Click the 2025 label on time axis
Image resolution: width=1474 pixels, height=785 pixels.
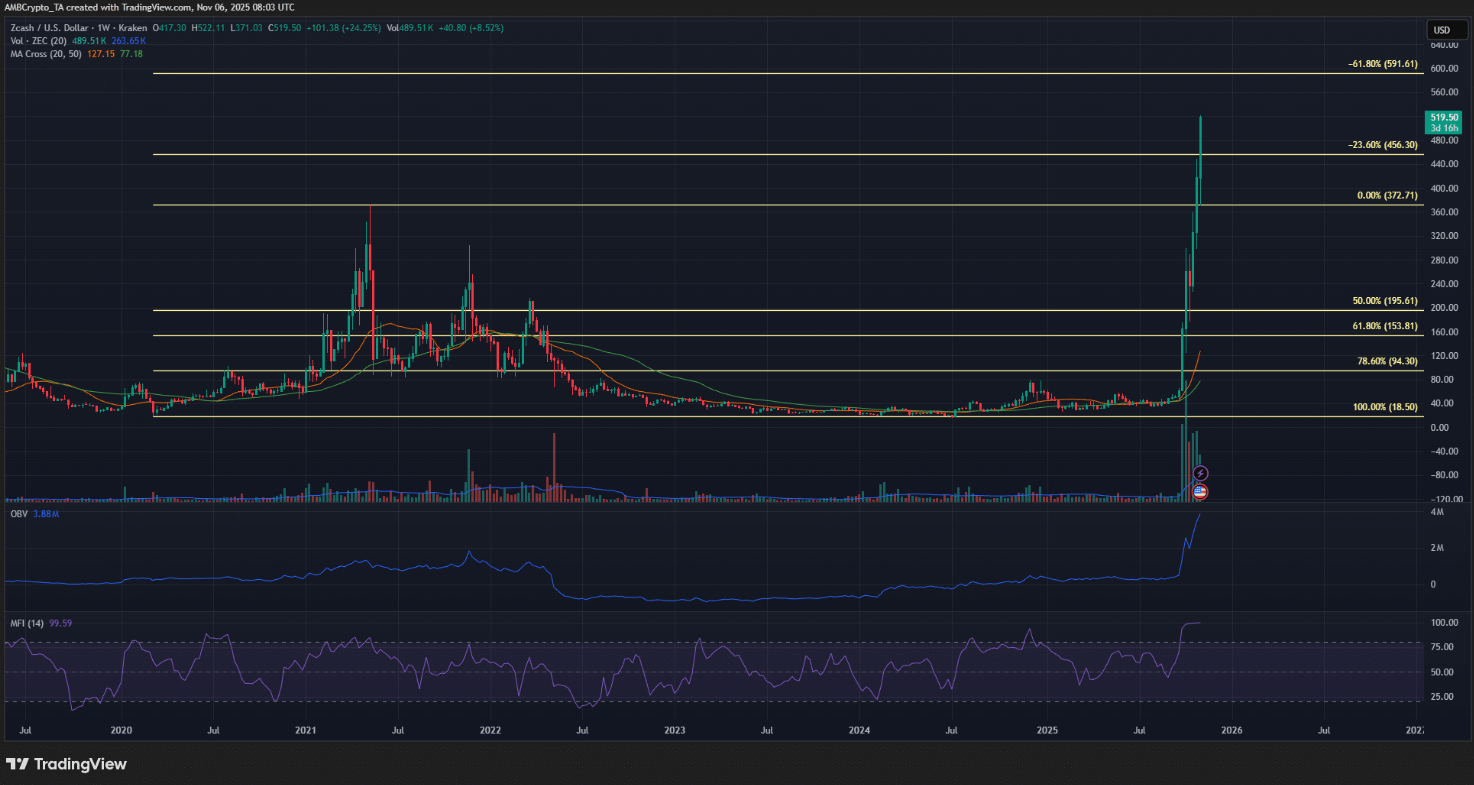(x=1047, y=731)
